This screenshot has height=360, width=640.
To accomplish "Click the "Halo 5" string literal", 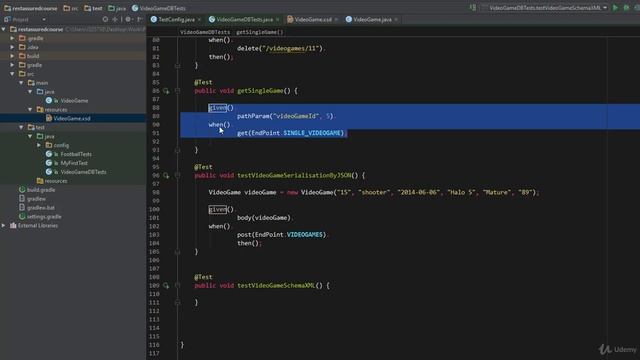I will click(462, 192).
